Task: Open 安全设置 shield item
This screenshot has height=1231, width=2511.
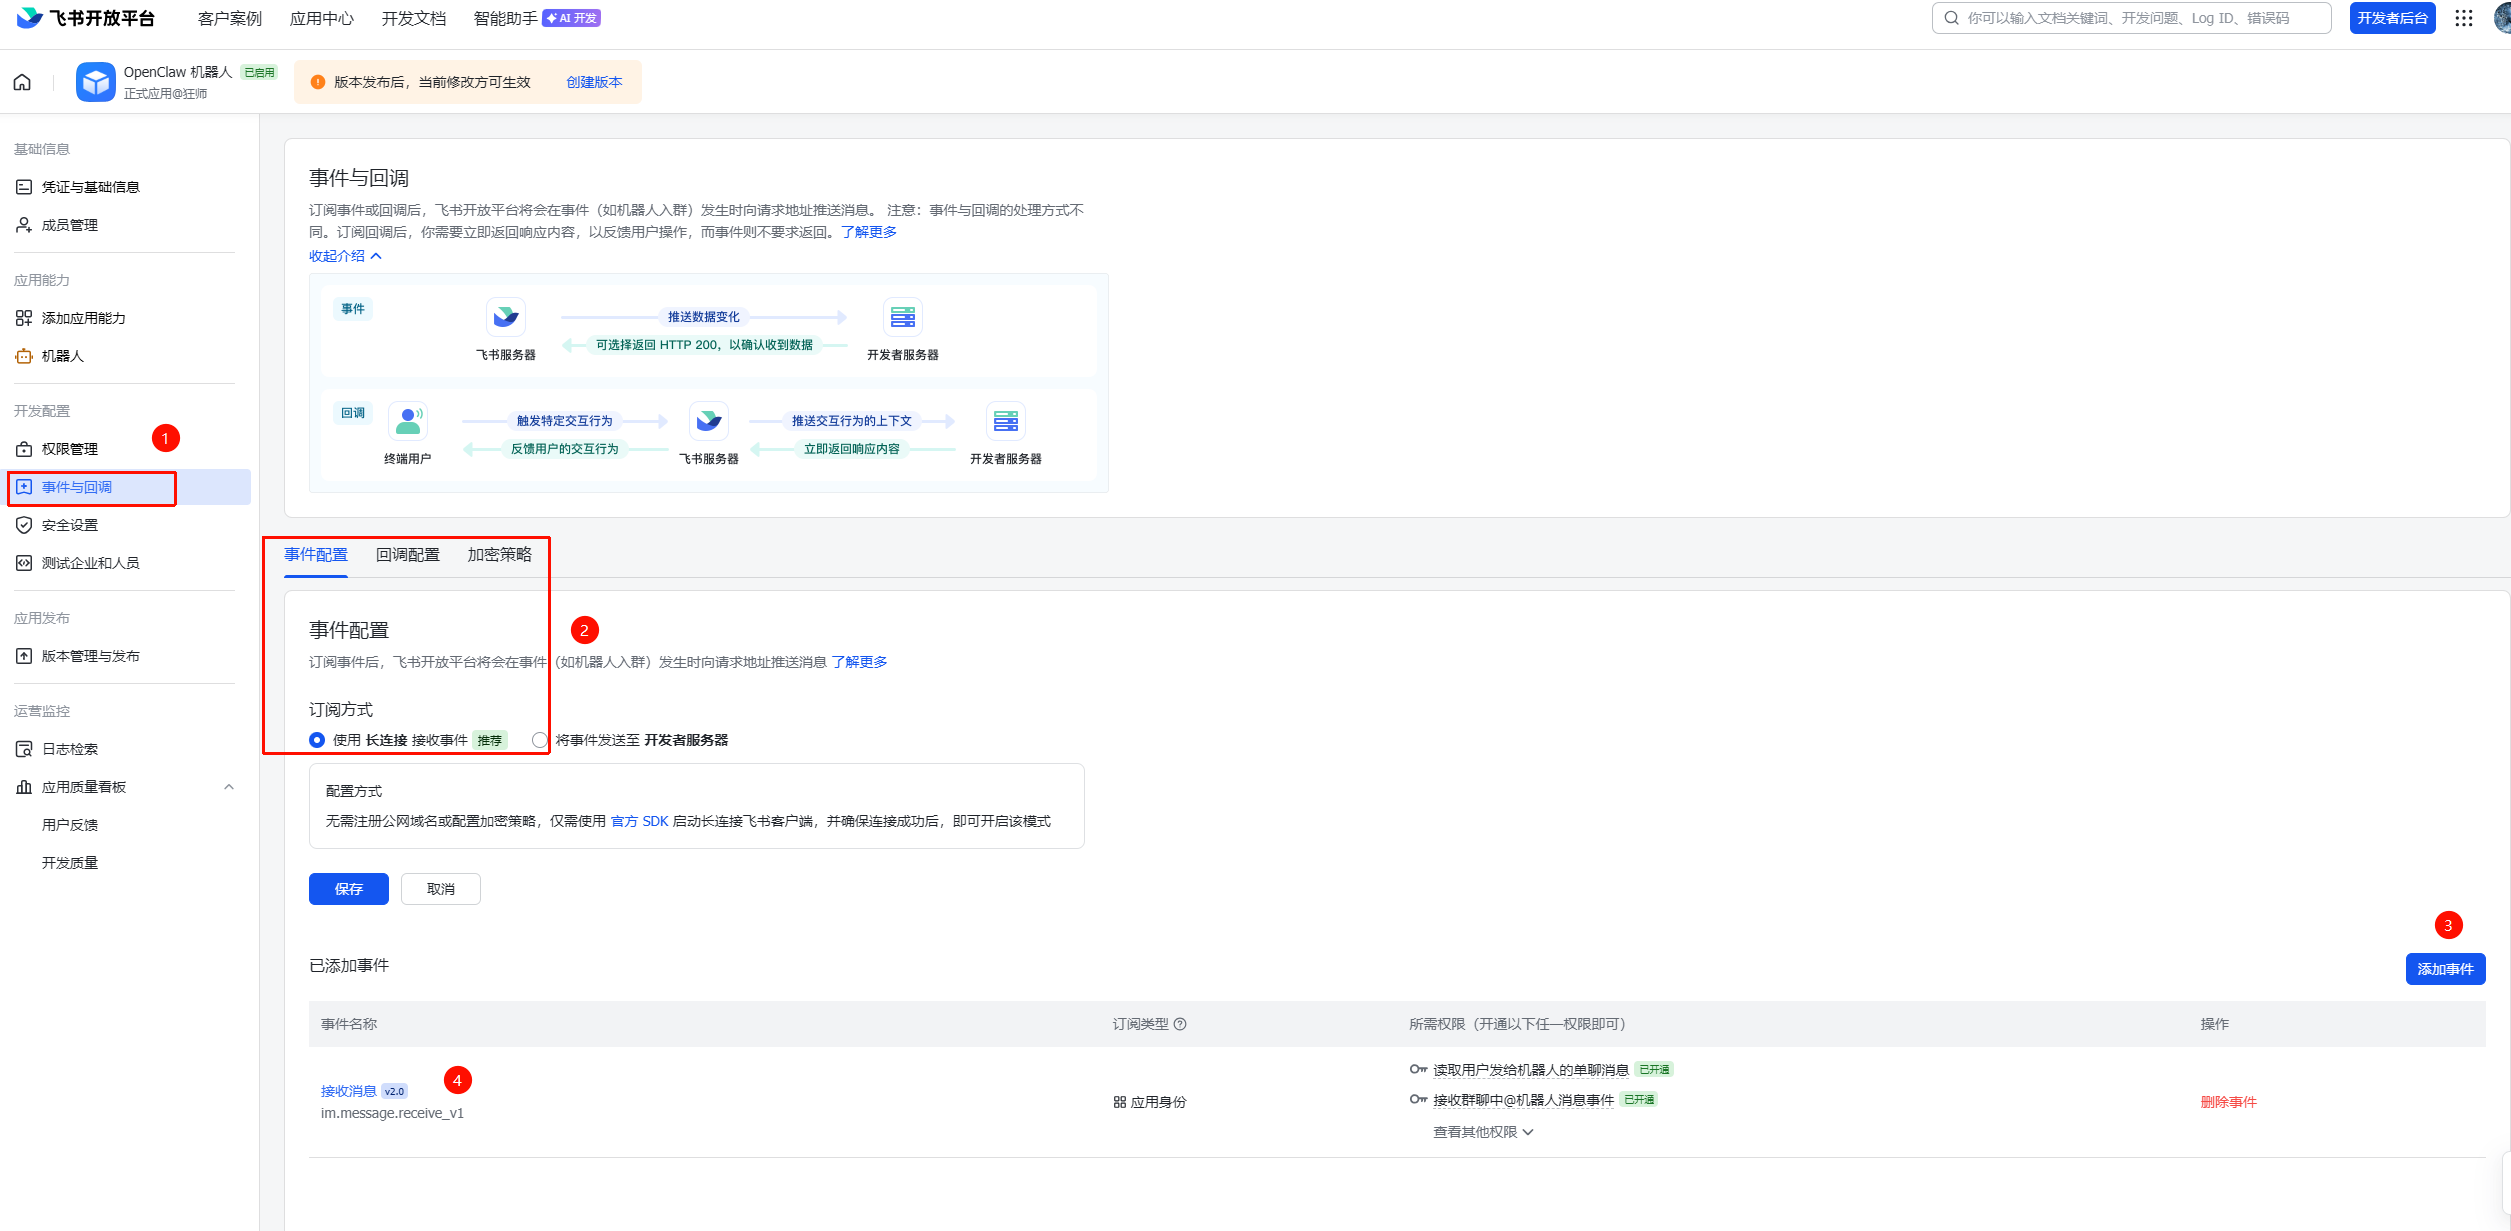Action: 69,525
